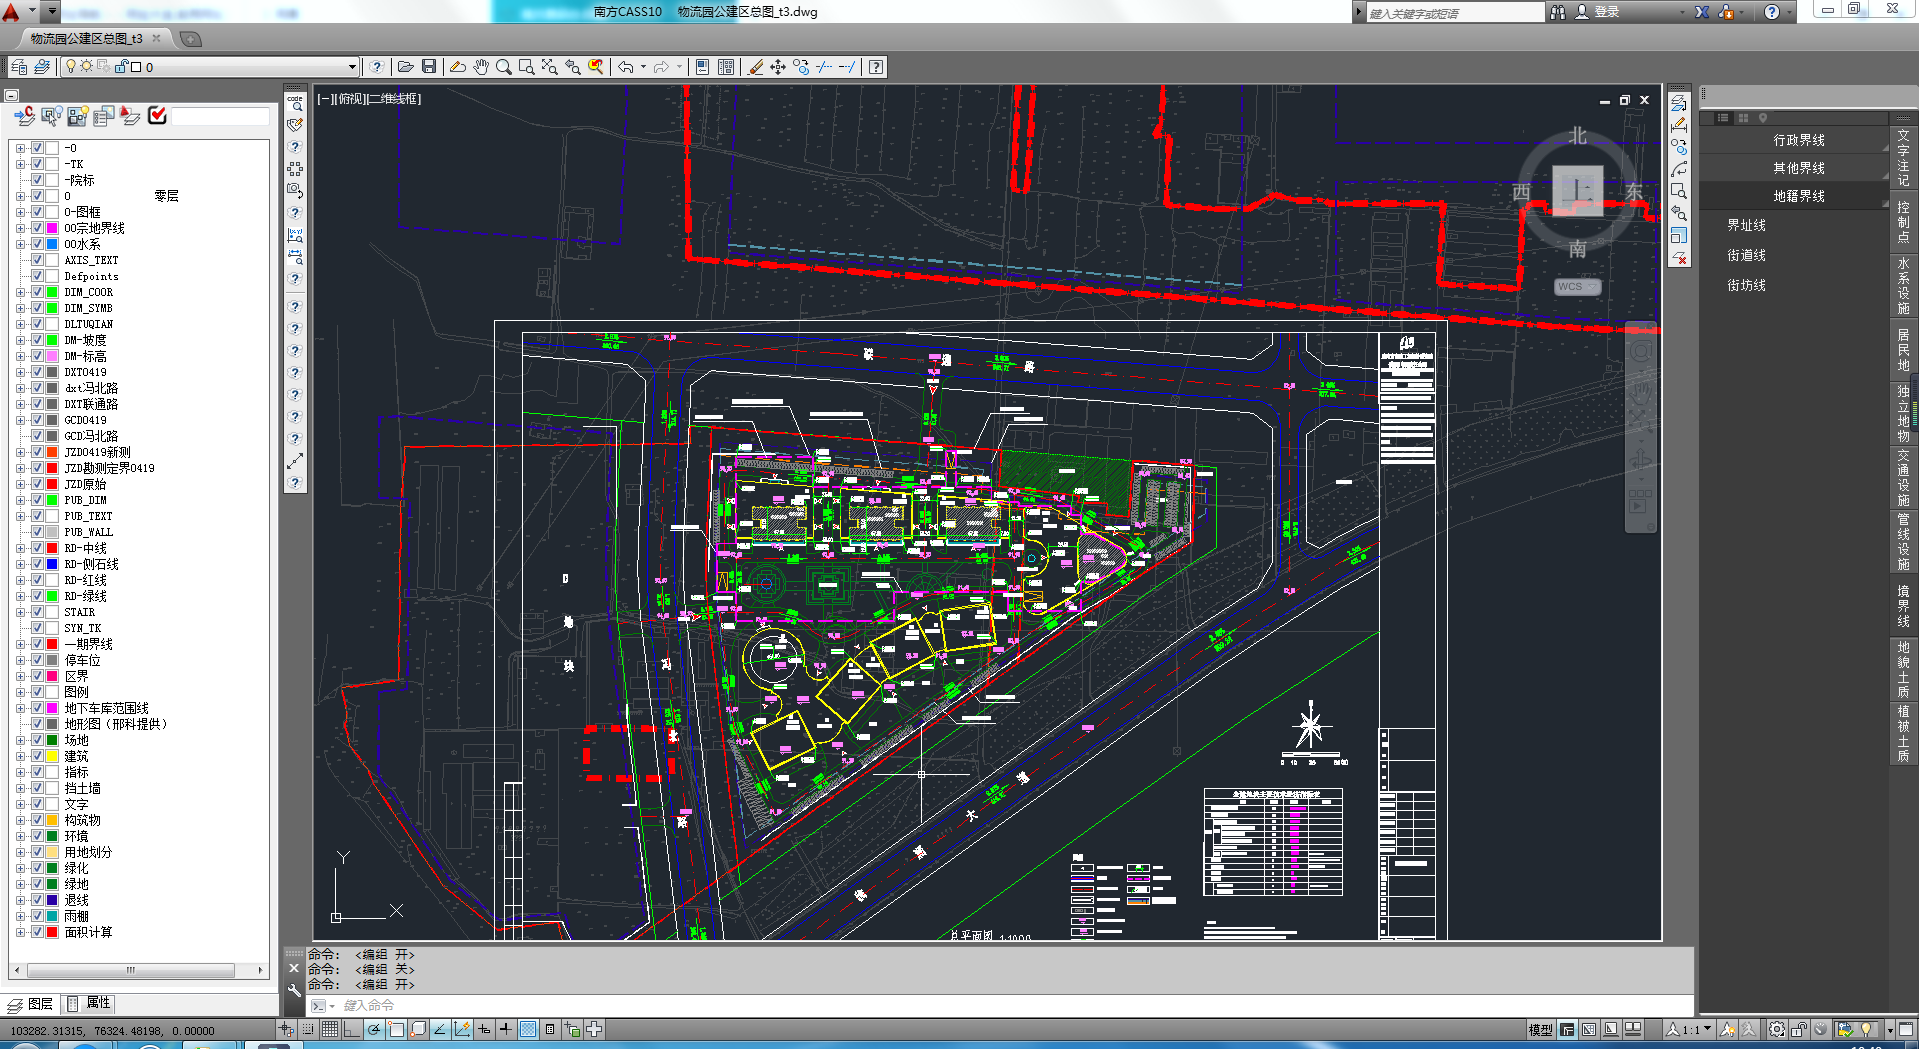Open the Layer Properties Manager icon
This screenshot has width=1919, height=1049.
pyautogui.click(x=19, y=67)
